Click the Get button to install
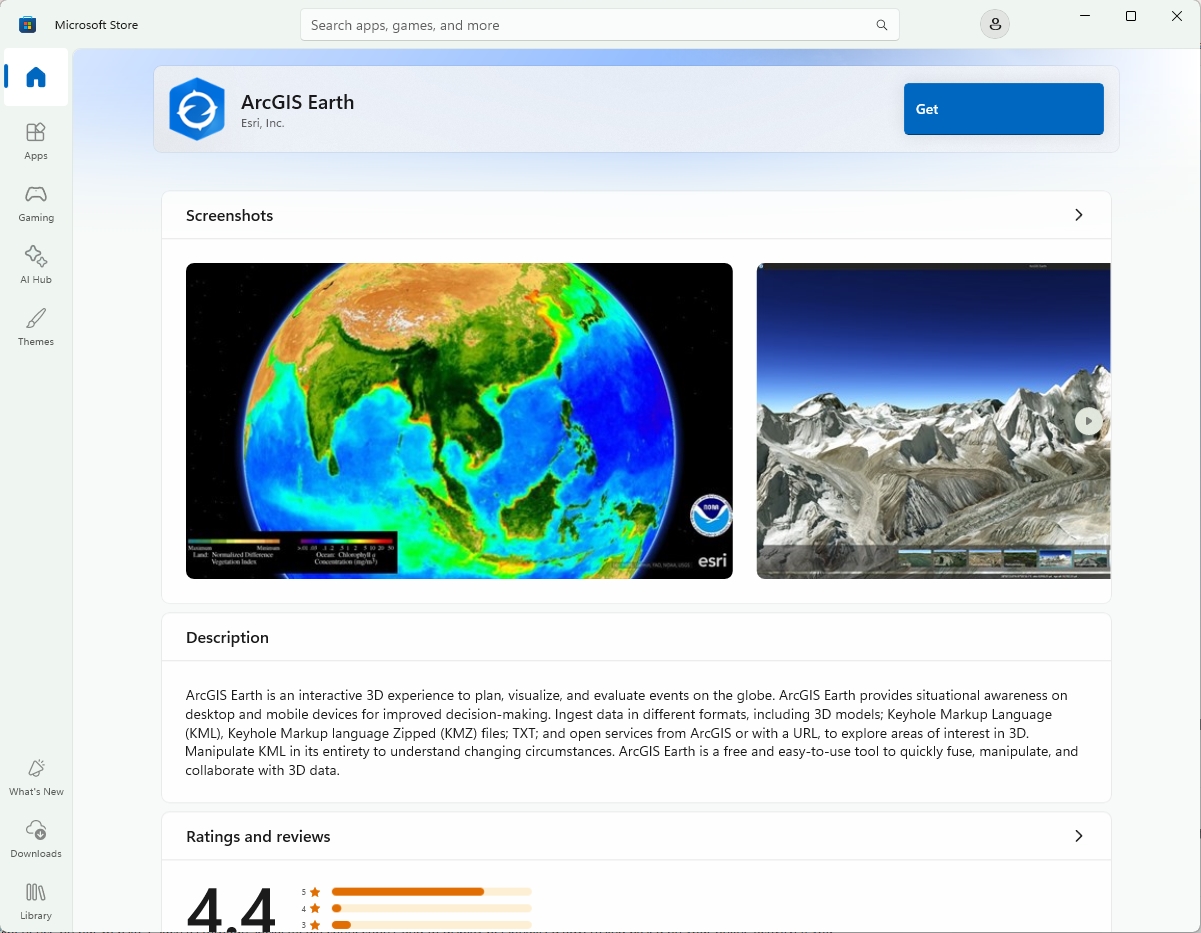This screenshot has width=1201, height=933. point(1003,109)
